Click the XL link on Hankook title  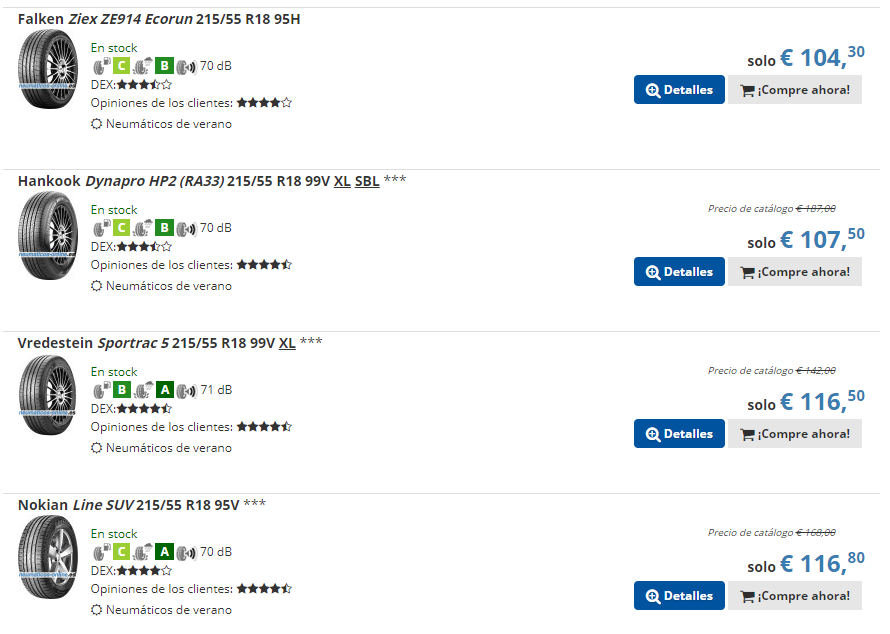tap(342, 182)
